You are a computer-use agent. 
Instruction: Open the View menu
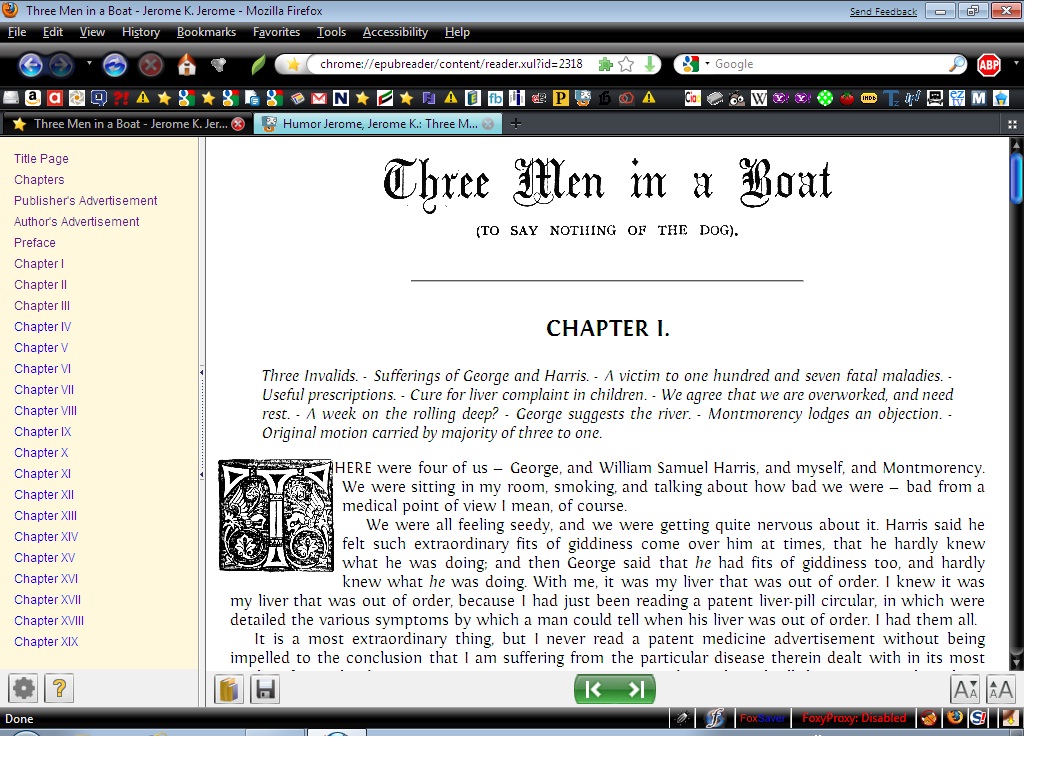(x=92, y=32)
